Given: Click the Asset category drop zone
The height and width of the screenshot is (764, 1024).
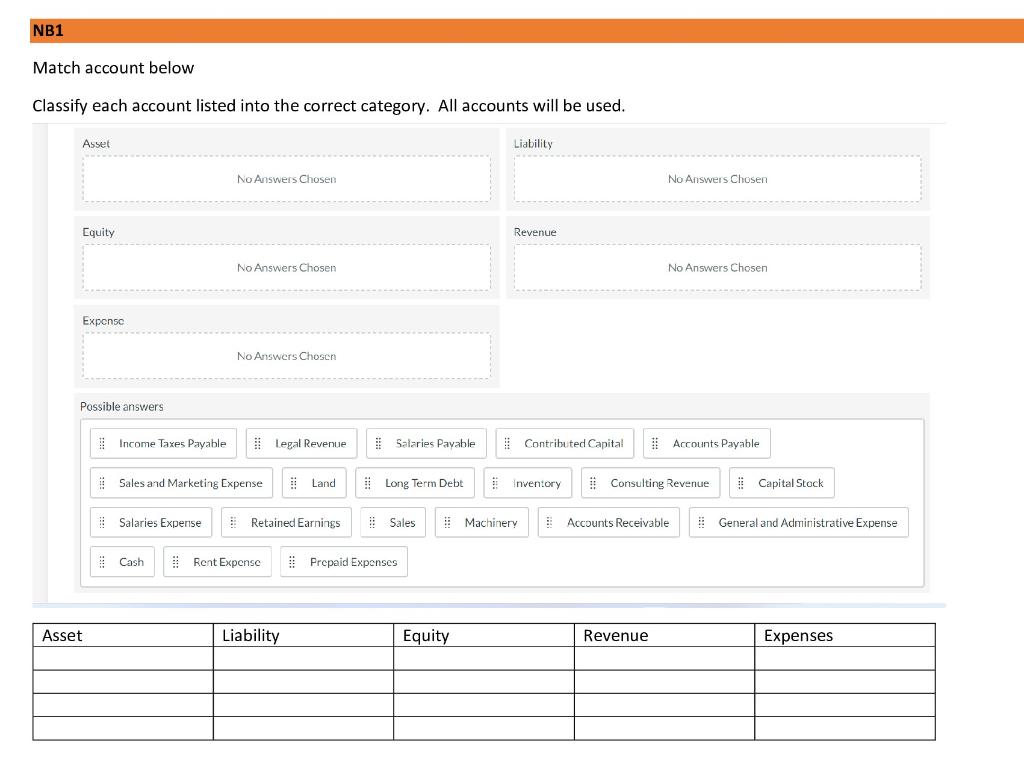Looking at the screenshot, I should (x=287, y=179).
